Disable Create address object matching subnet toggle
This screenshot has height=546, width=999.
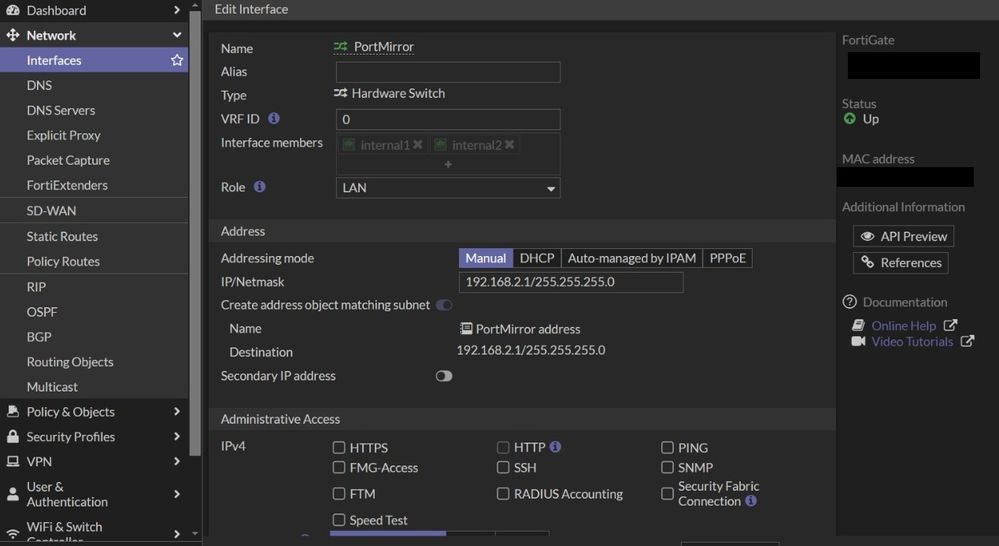click(x=444, y=305)
